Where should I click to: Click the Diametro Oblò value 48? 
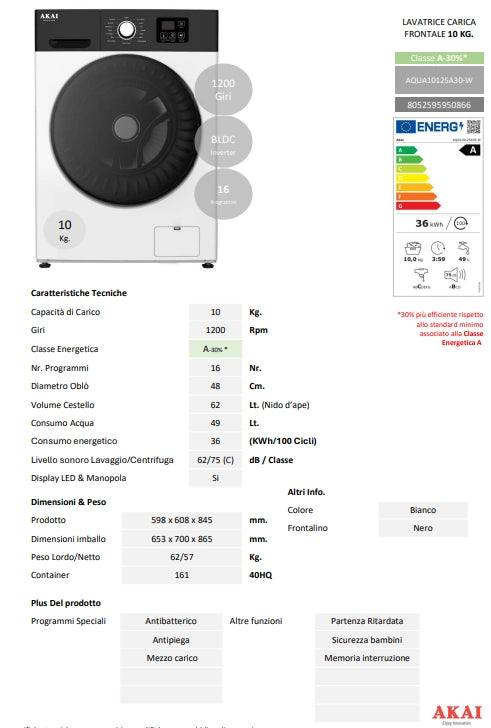[215, 386]
